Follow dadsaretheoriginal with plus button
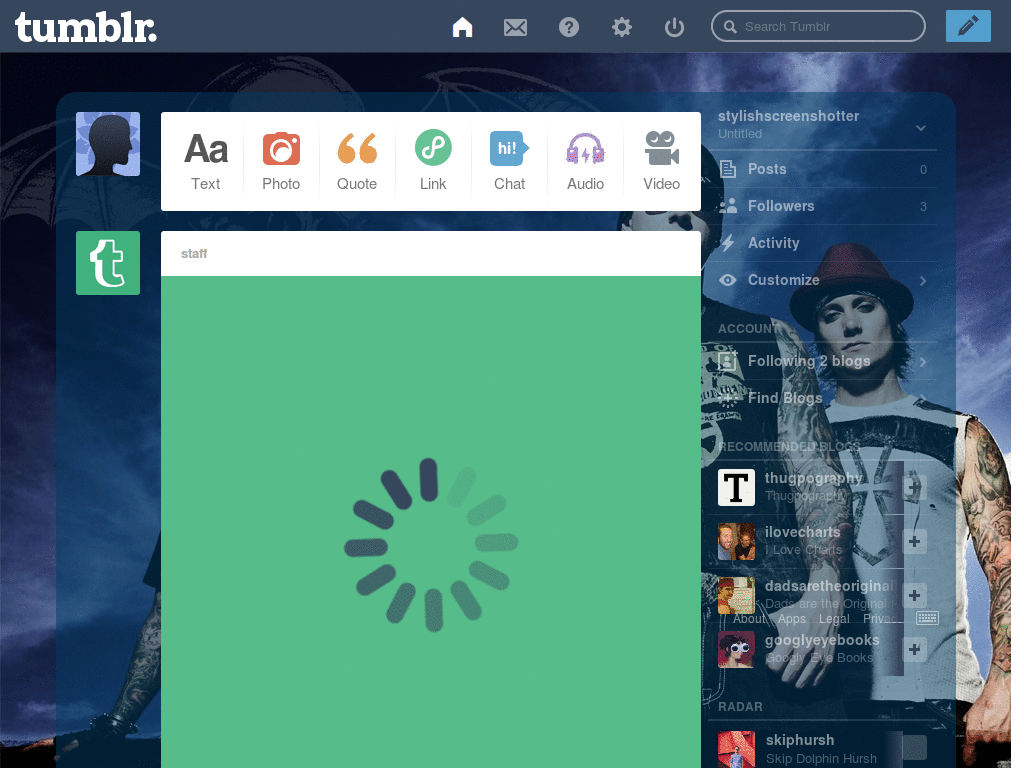Image resolution: width=1024 pixels, height=768 pixels. pos(914,595)
